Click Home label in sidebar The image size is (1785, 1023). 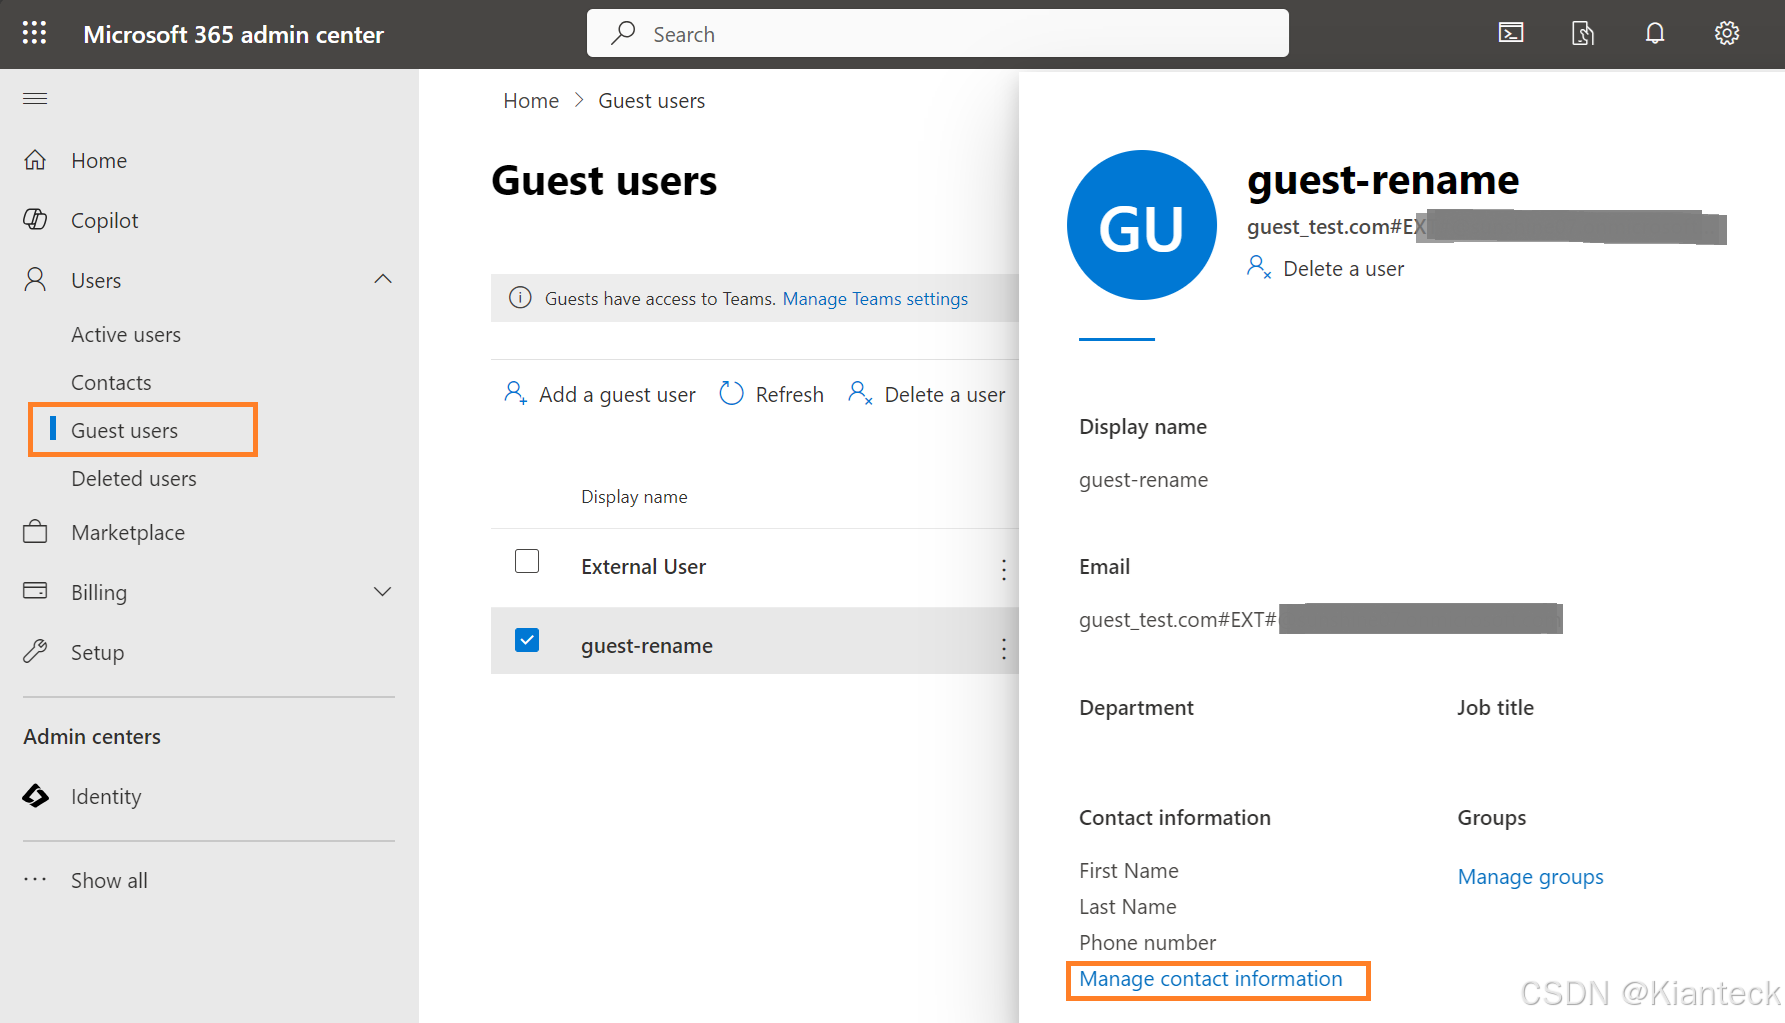tap(99, 161)
